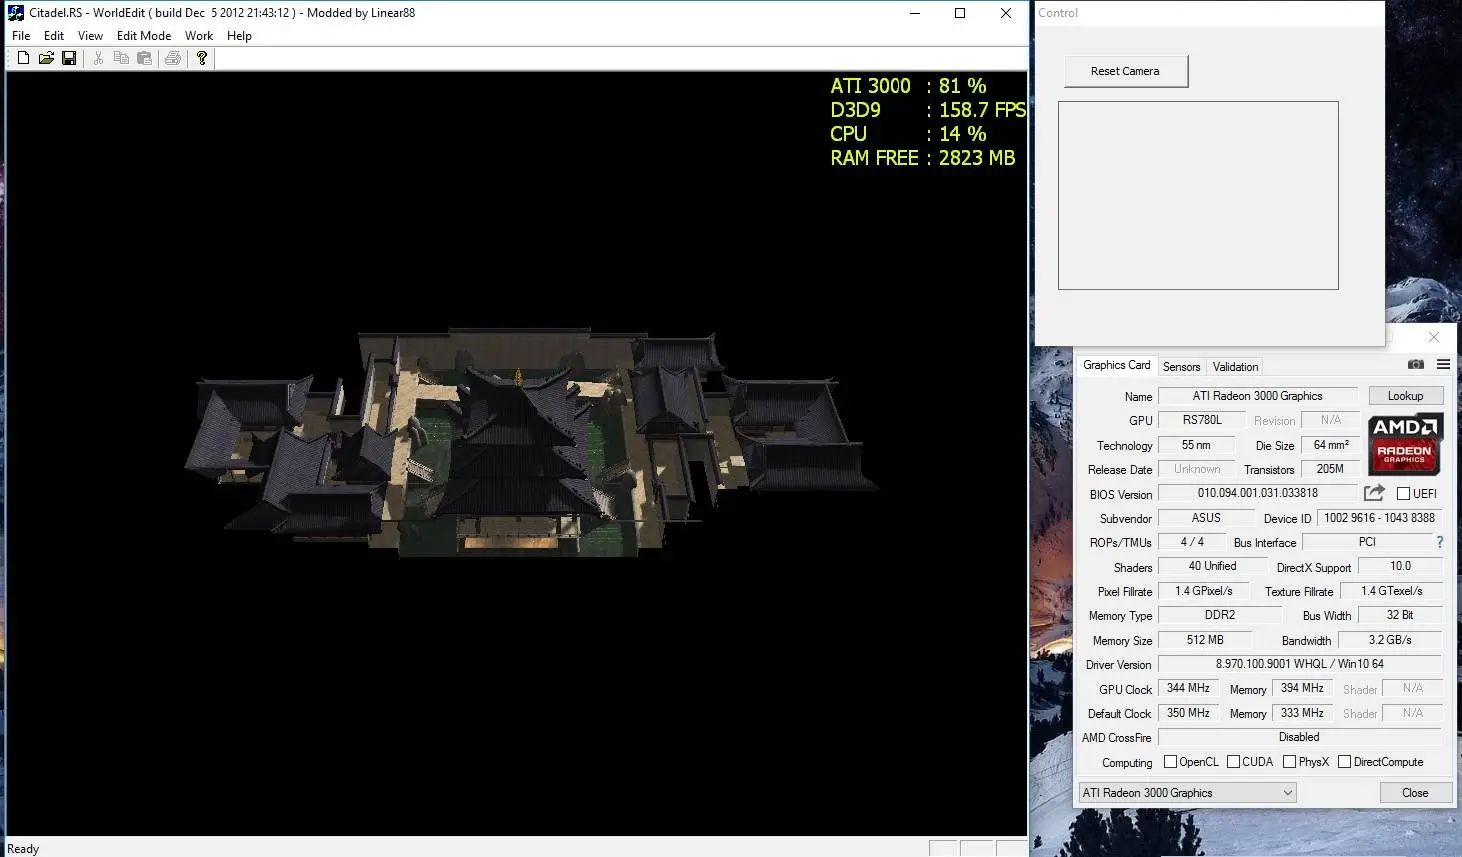Click the GPU Clock 344 MHz value
This screenshot has width=1462, height=857.
(1188, 688)
